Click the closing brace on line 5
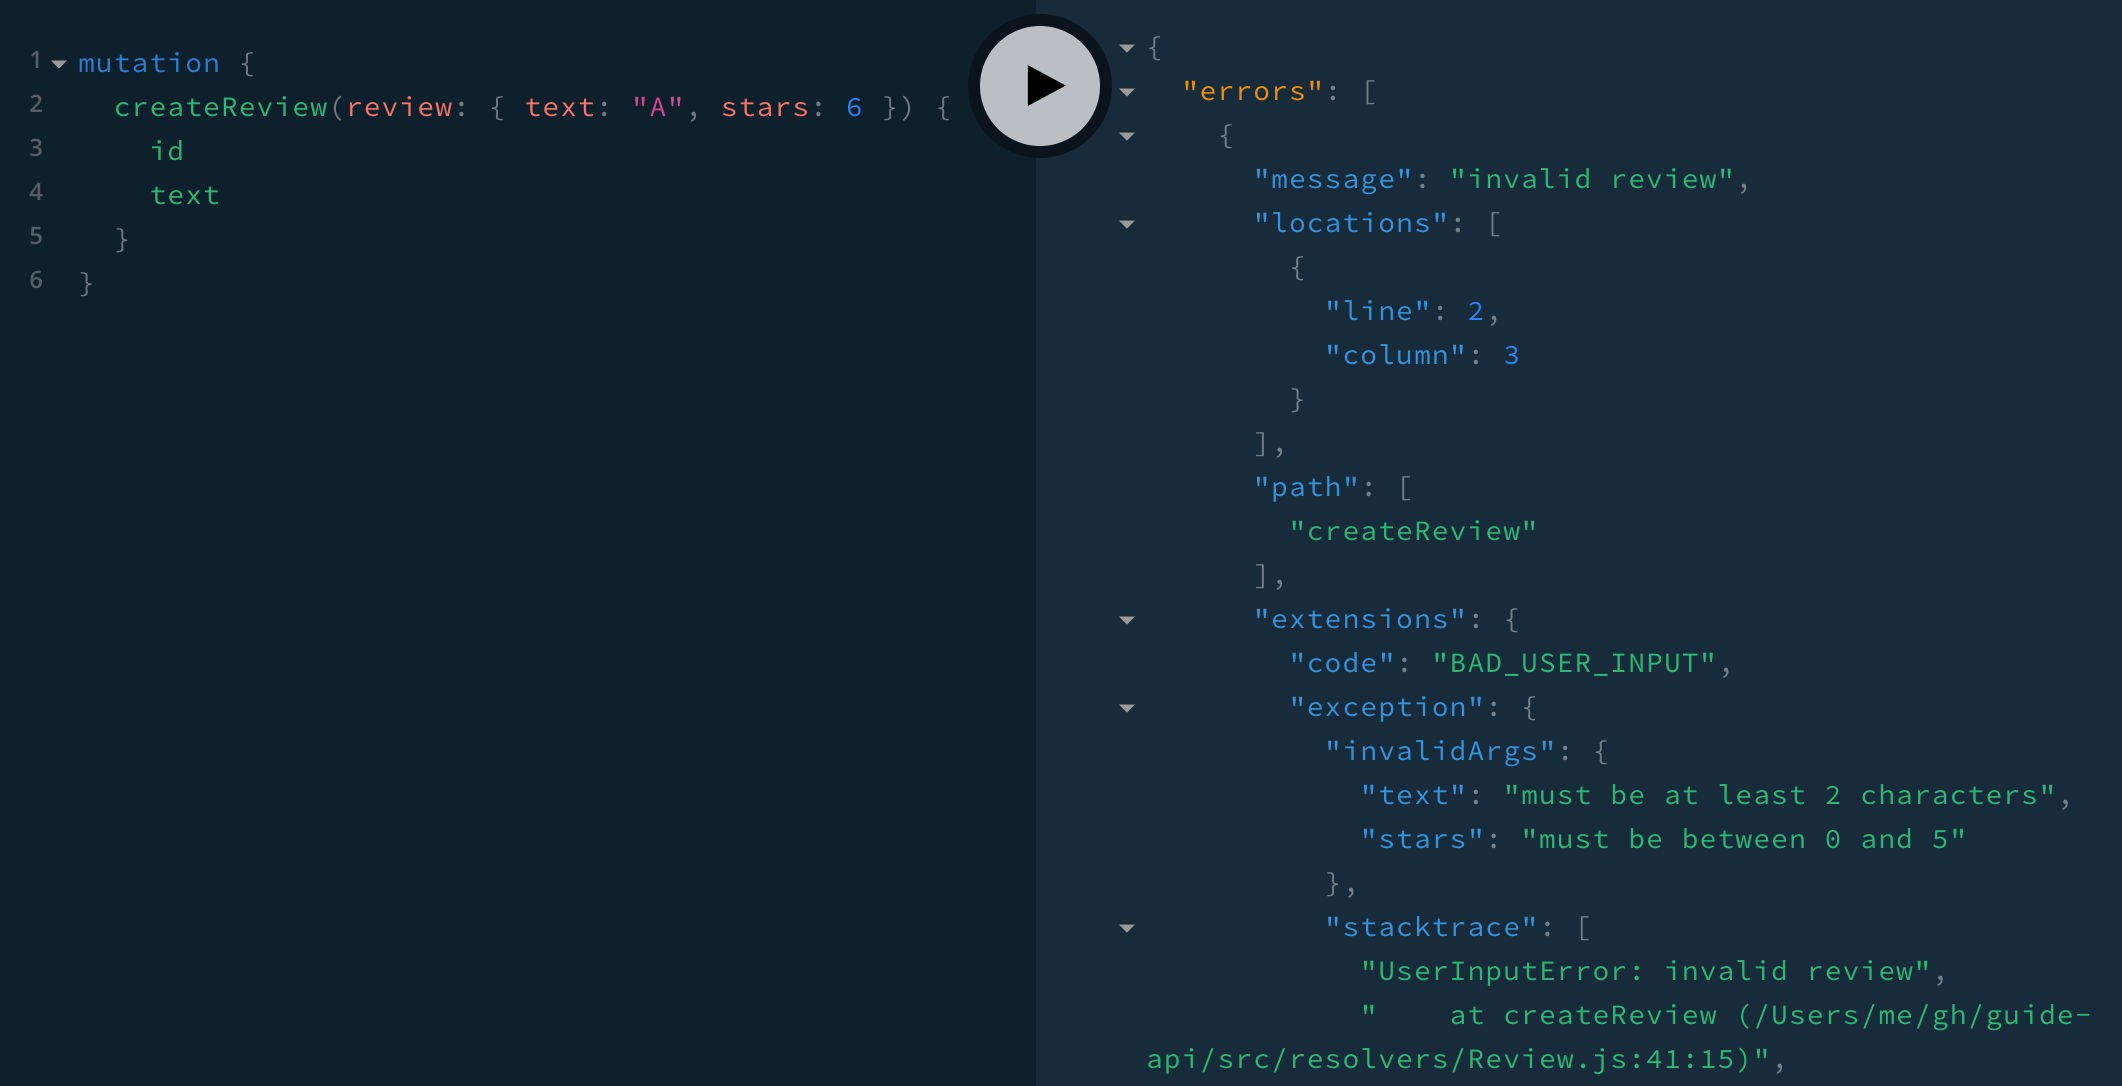This screenshot has width=2122, height=1086. (x=122, y=239)
